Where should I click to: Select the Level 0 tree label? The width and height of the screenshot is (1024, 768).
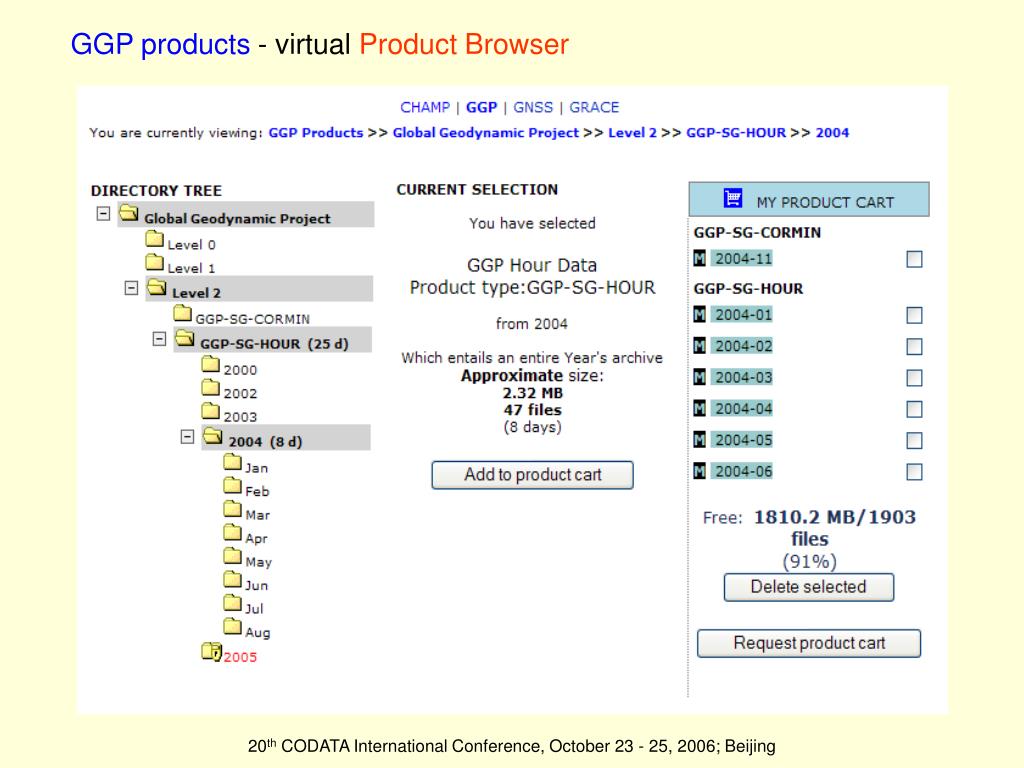(x=191, y=245)
